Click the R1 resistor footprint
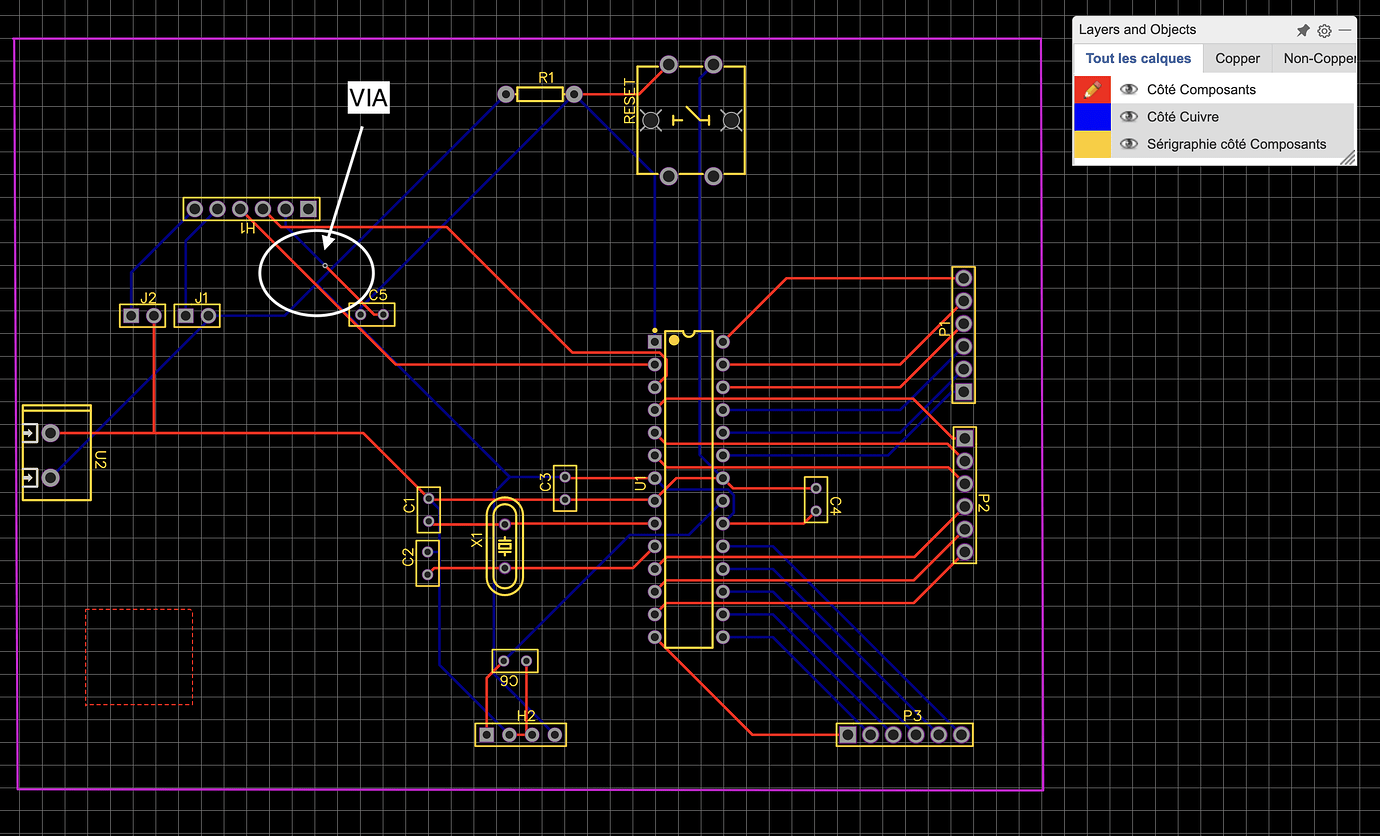Screen dimensions: 1380x836 tap(540, 93)
